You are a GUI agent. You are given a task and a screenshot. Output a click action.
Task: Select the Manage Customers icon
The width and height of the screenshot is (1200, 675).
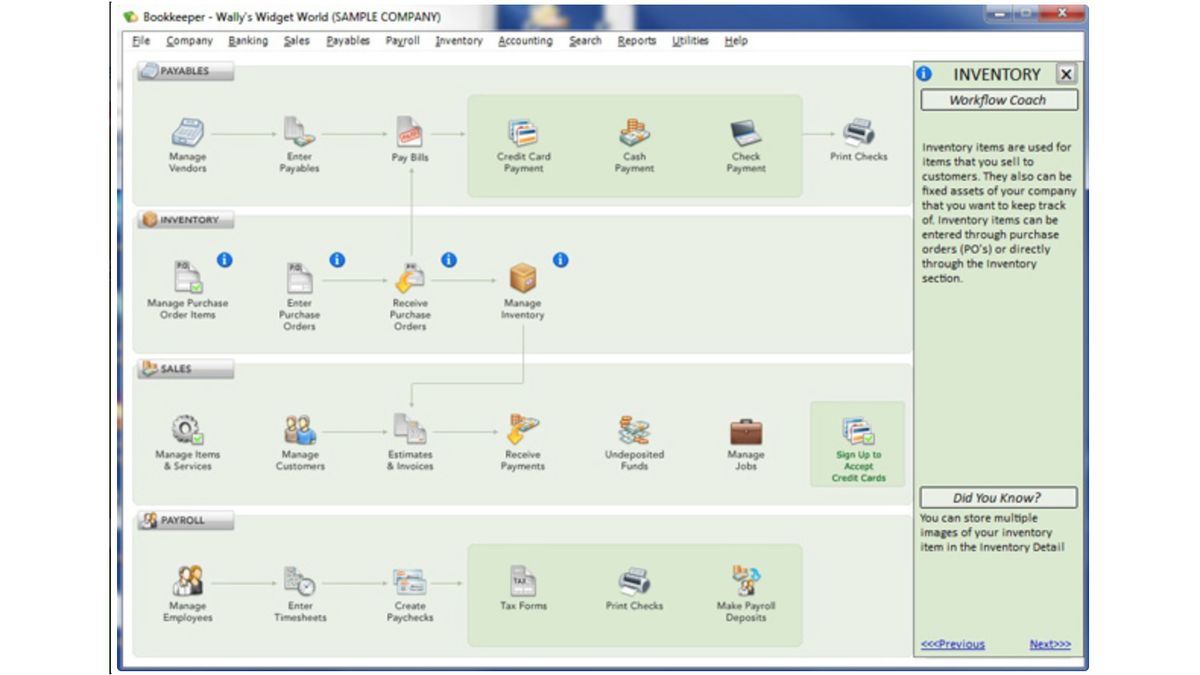300,430
